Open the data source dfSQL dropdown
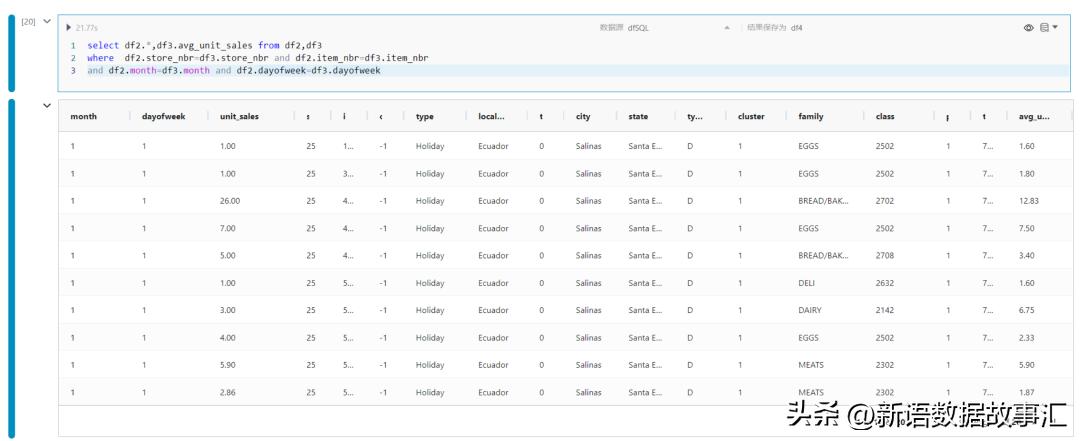Screen dimensions: 1080x441 click(x=727, y=28)
